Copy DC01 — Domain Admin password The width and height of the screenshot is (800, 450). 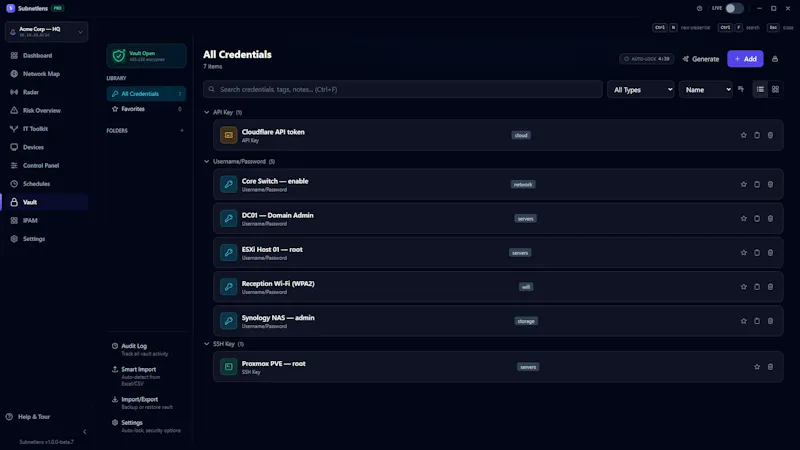(x=757, y=218)
